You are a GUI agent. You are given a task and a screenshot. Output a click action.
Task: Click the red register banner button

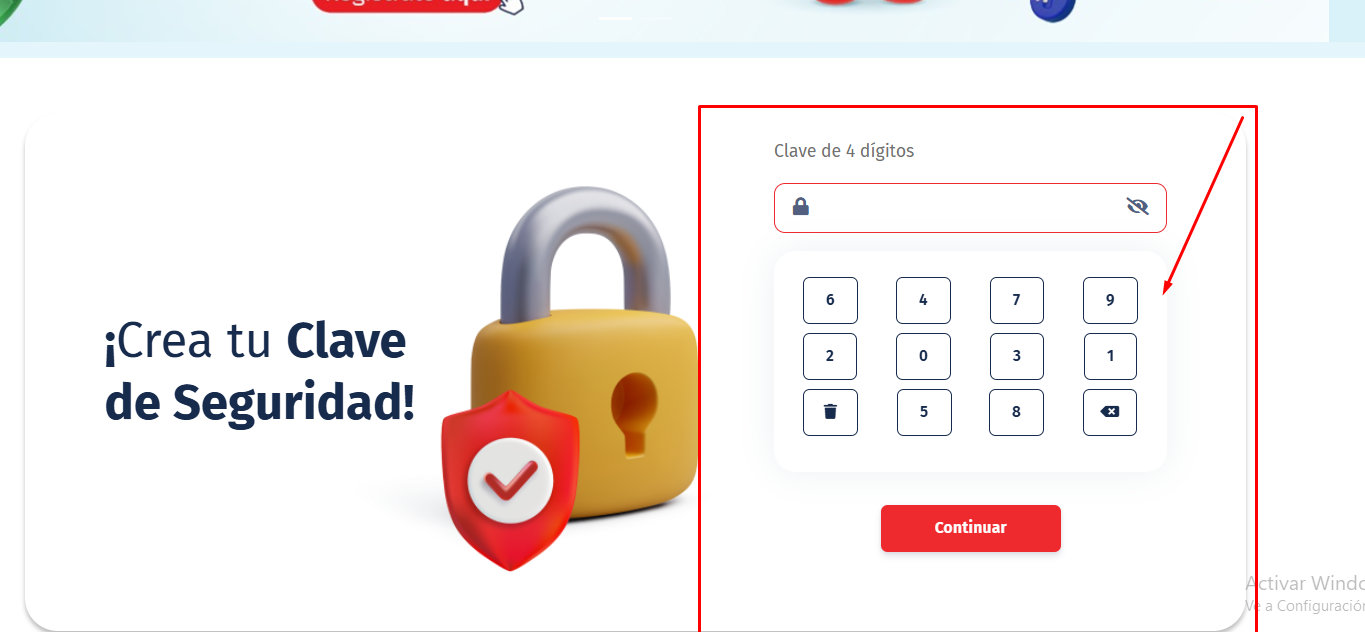(405, 5)
